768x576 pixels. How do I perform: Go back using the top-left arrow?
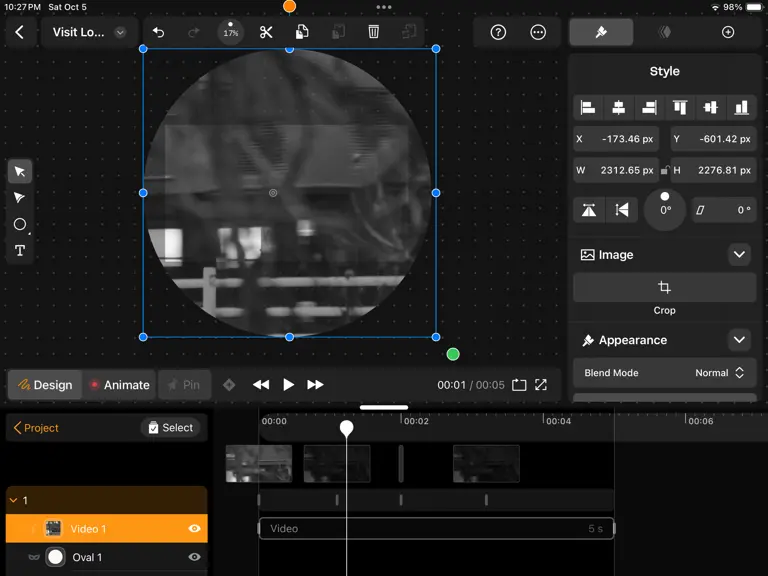coord(20,32)
